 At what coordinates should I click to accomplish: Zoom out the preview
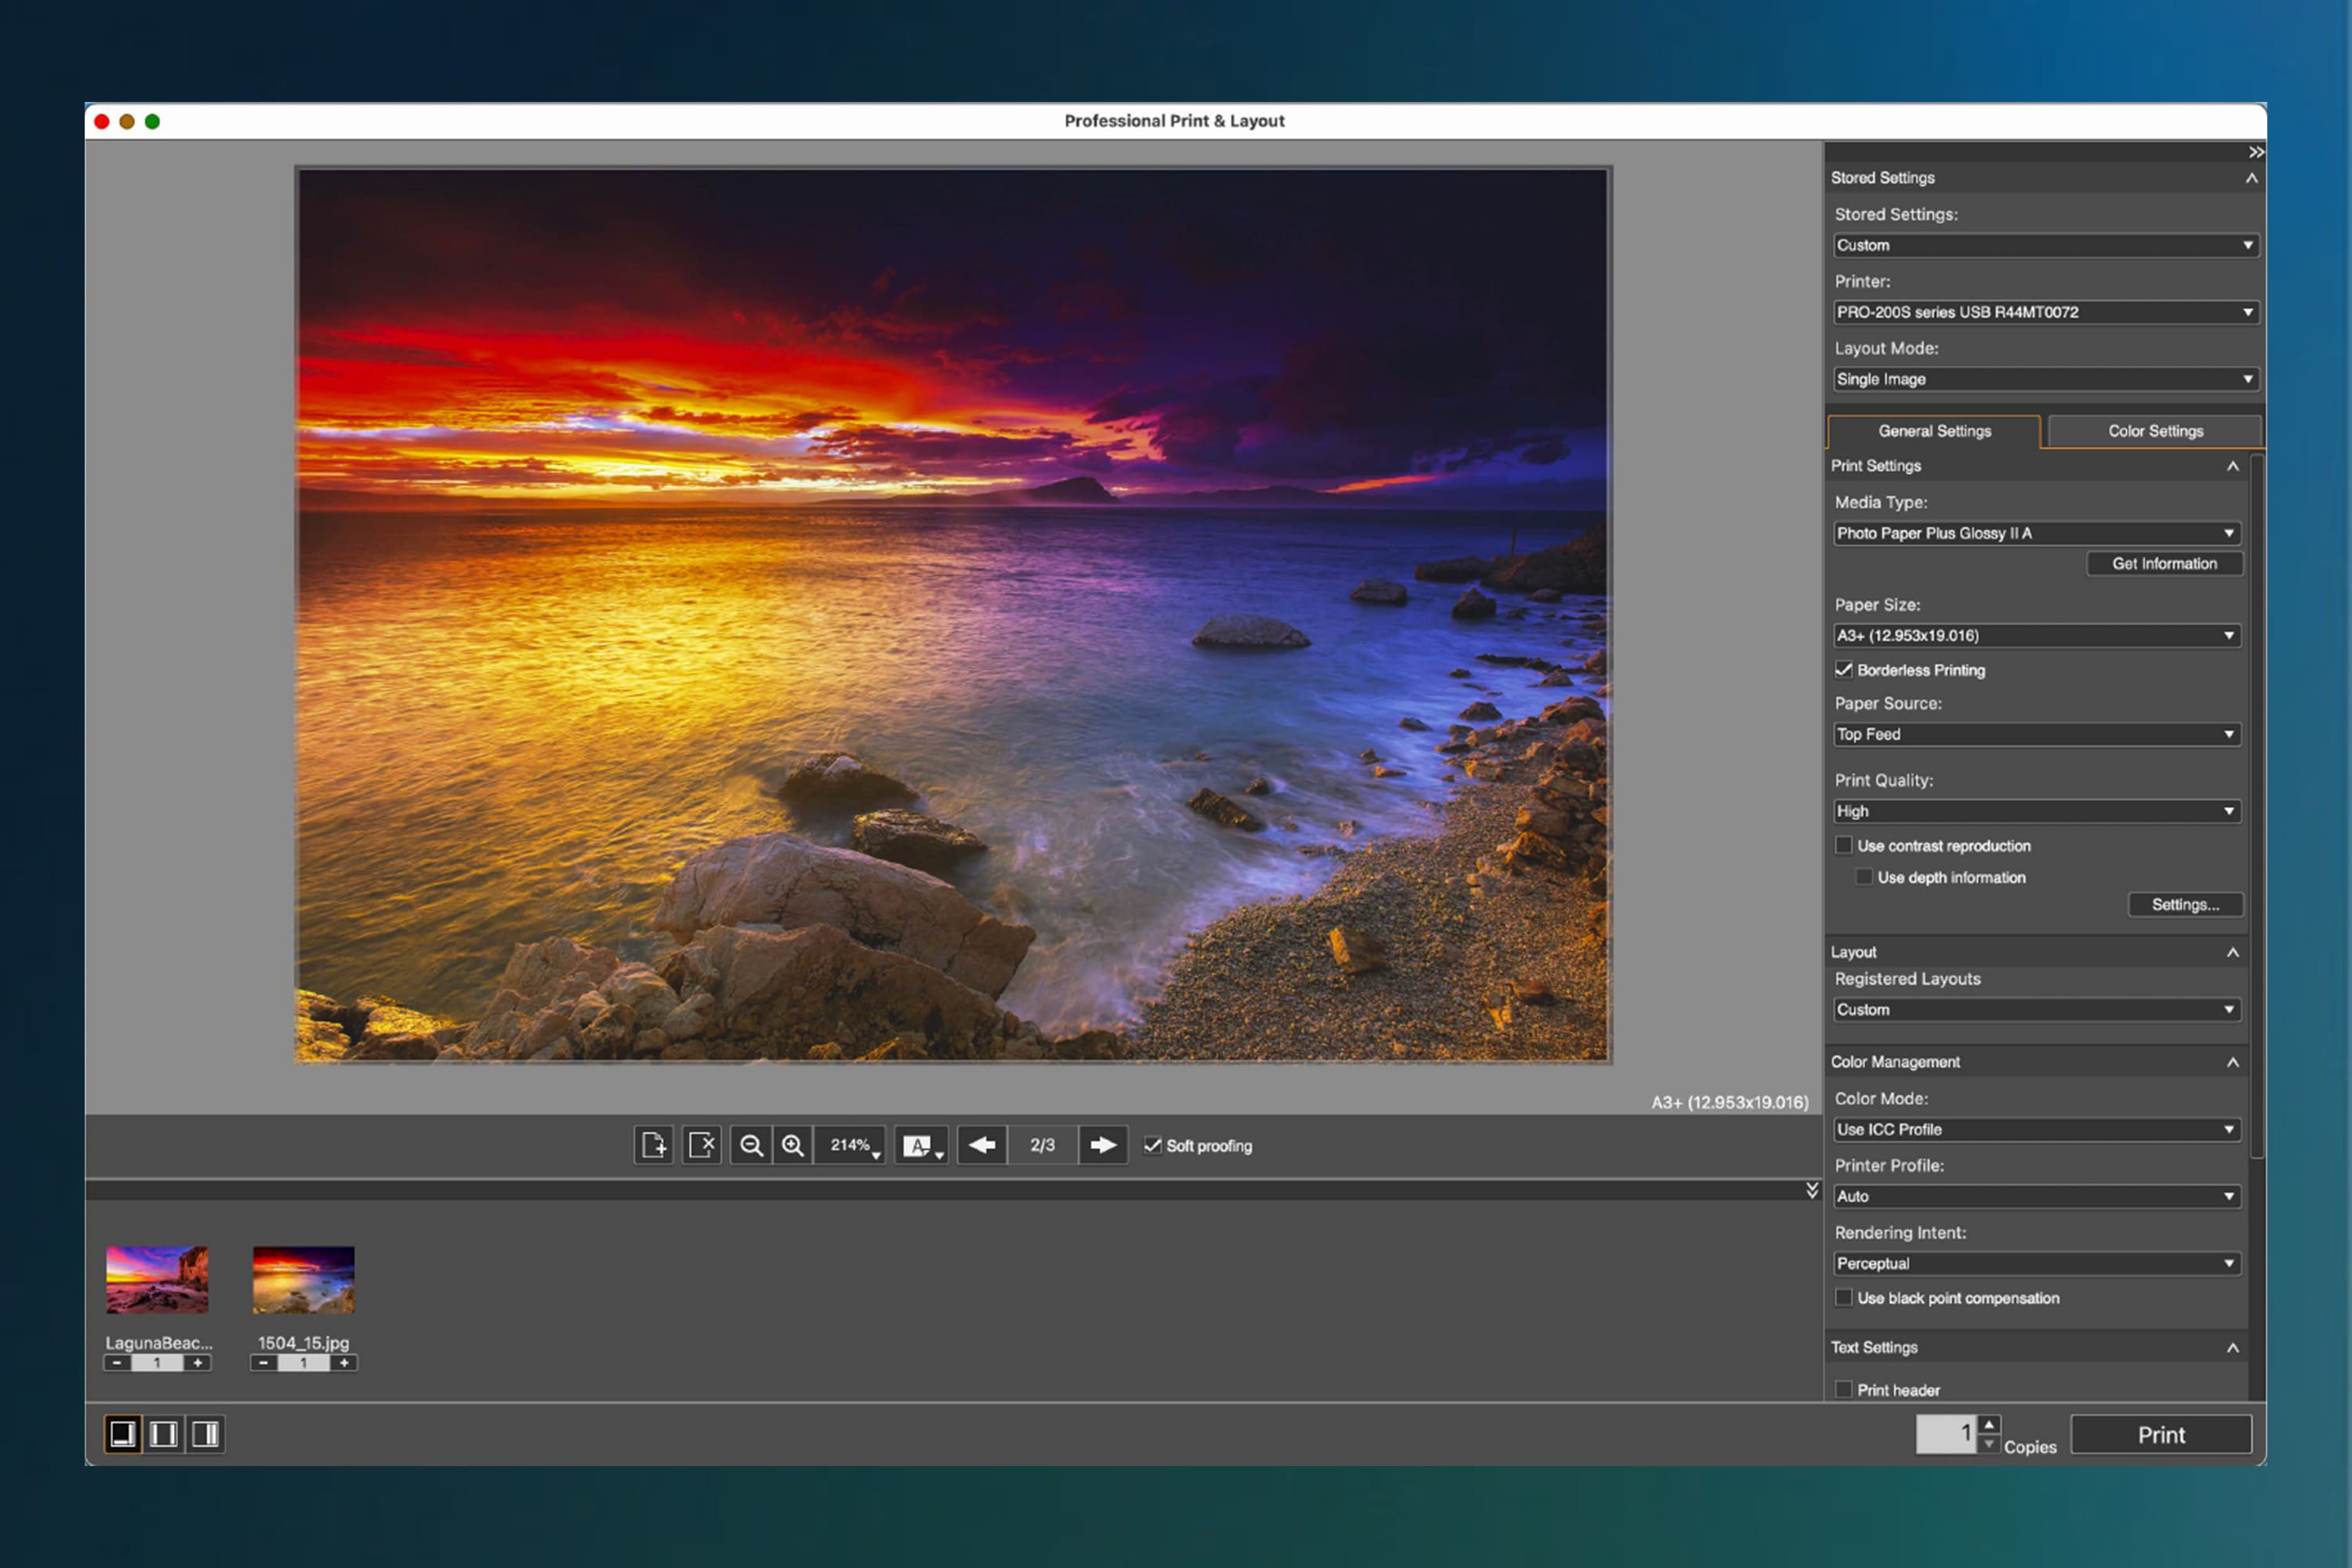[751, 1145]
